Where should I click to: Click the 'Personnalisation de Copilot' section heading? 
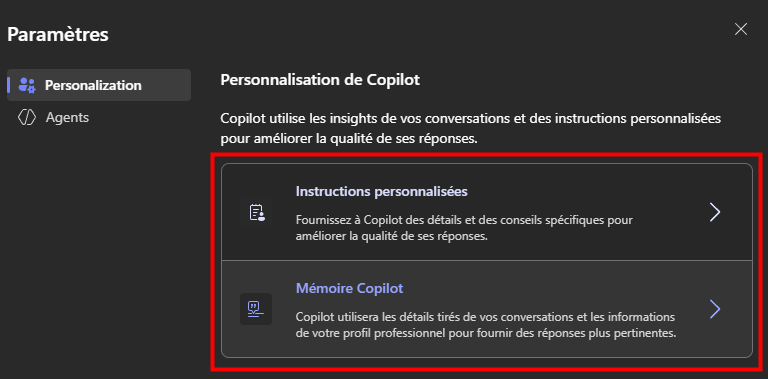pyautogui.click(x=320, y=80)
